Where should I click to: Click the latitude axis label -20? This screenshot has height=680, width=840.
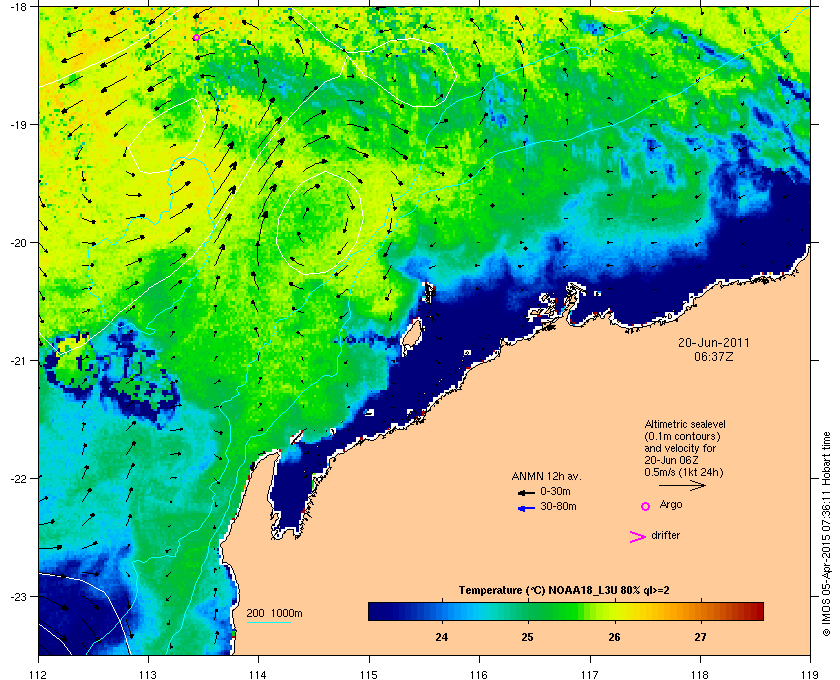coord(18,243)
